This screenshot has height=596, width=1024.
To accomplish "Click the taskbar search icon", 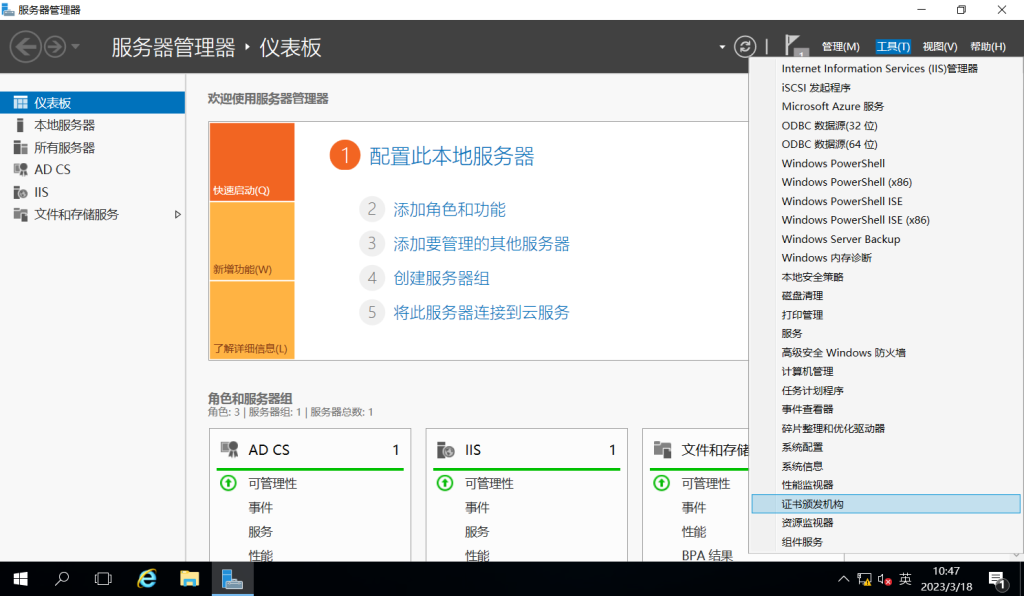I will [x=62, y=579].
